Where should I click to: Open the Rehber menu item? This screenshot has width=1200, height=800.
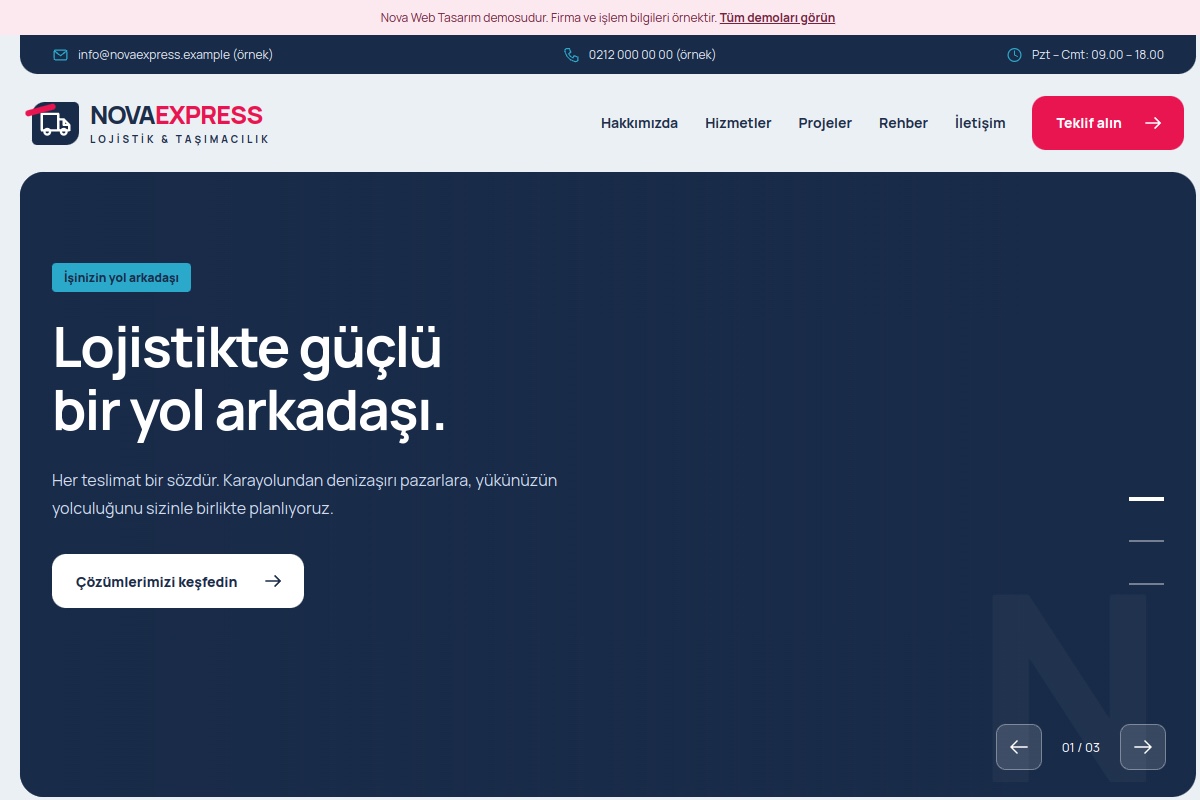point(903,123)
